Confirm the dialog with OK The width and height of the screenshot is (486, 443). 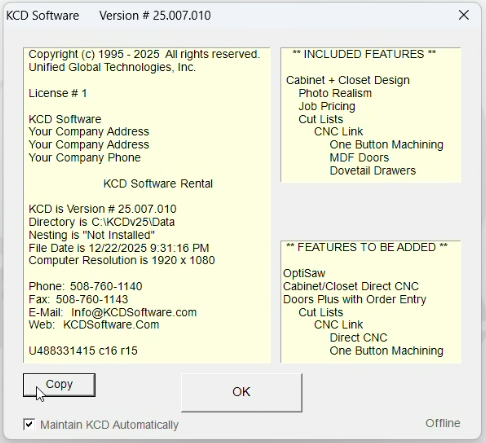242,392
